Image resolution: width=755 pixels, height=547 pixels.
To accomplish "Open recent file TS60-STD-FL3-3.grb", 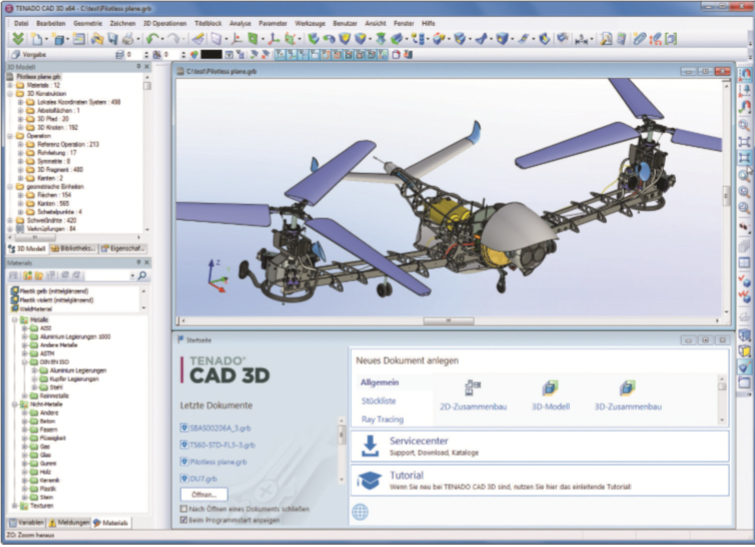I will [x=217, y=445].
